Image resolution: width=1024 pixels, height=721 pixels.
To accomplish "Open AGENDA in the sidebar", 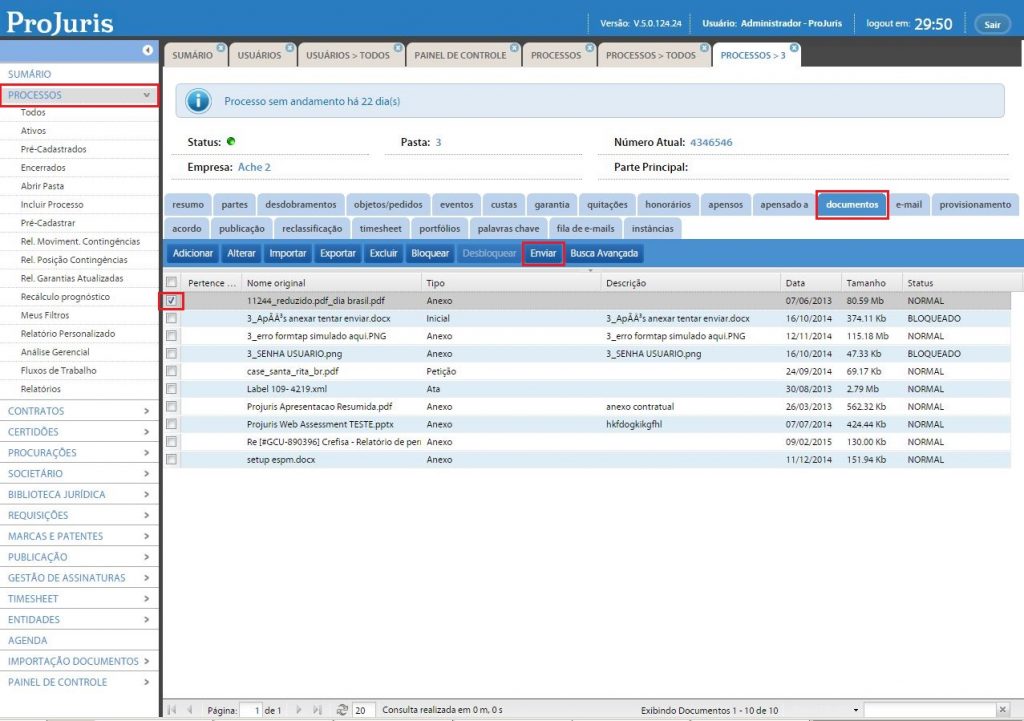I will coord(27,641).
